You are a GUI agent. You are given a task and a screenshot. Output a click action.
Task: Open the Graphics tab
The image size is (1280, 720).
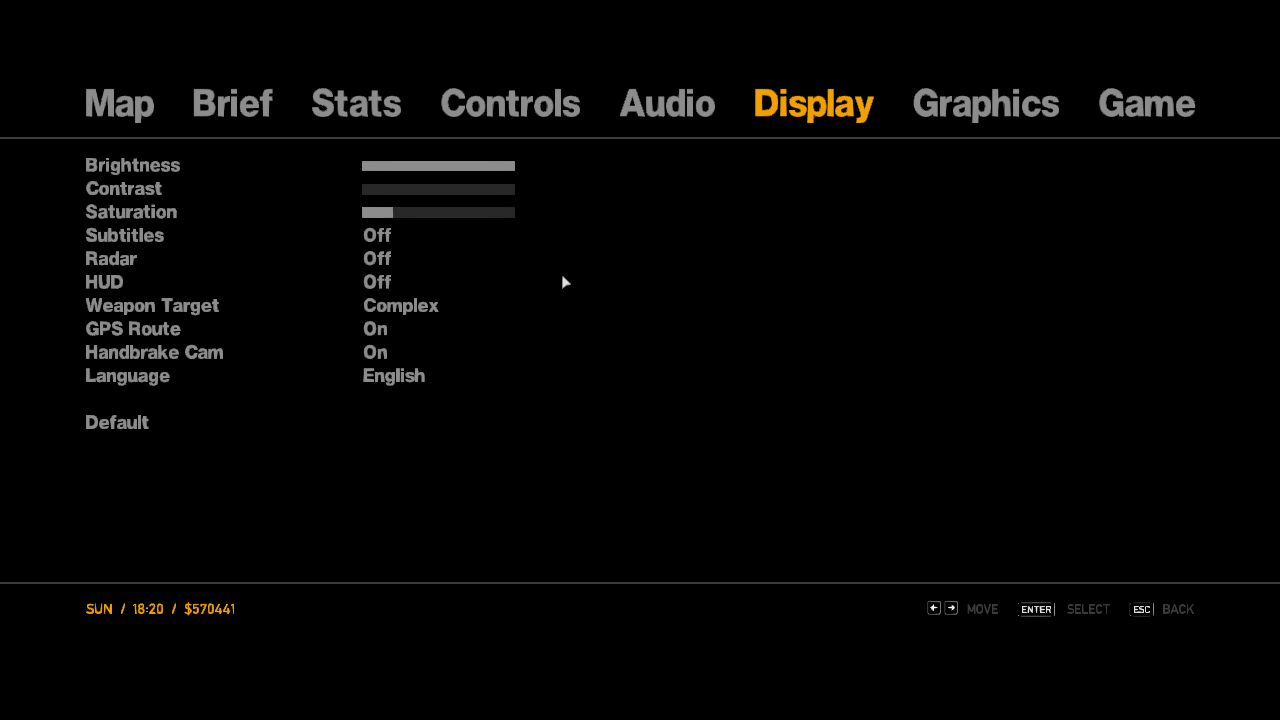[986, 104]
